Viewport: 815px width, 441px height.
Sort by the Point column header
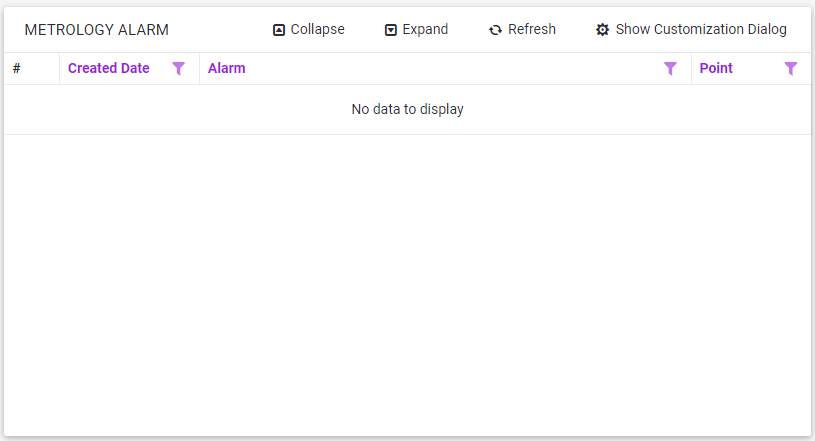tap(716, 69)
